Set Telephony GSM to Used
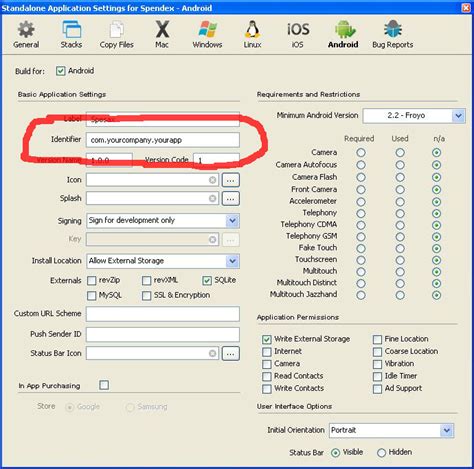This screenshot has width=474, height=469. click(x=400, y=237)
